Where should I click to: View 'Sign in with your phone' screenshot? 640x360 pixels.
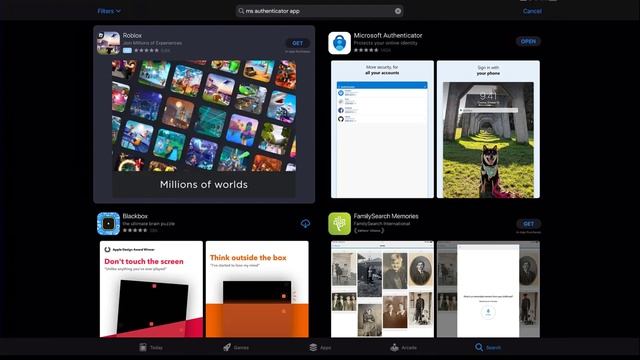click(488, 129)
